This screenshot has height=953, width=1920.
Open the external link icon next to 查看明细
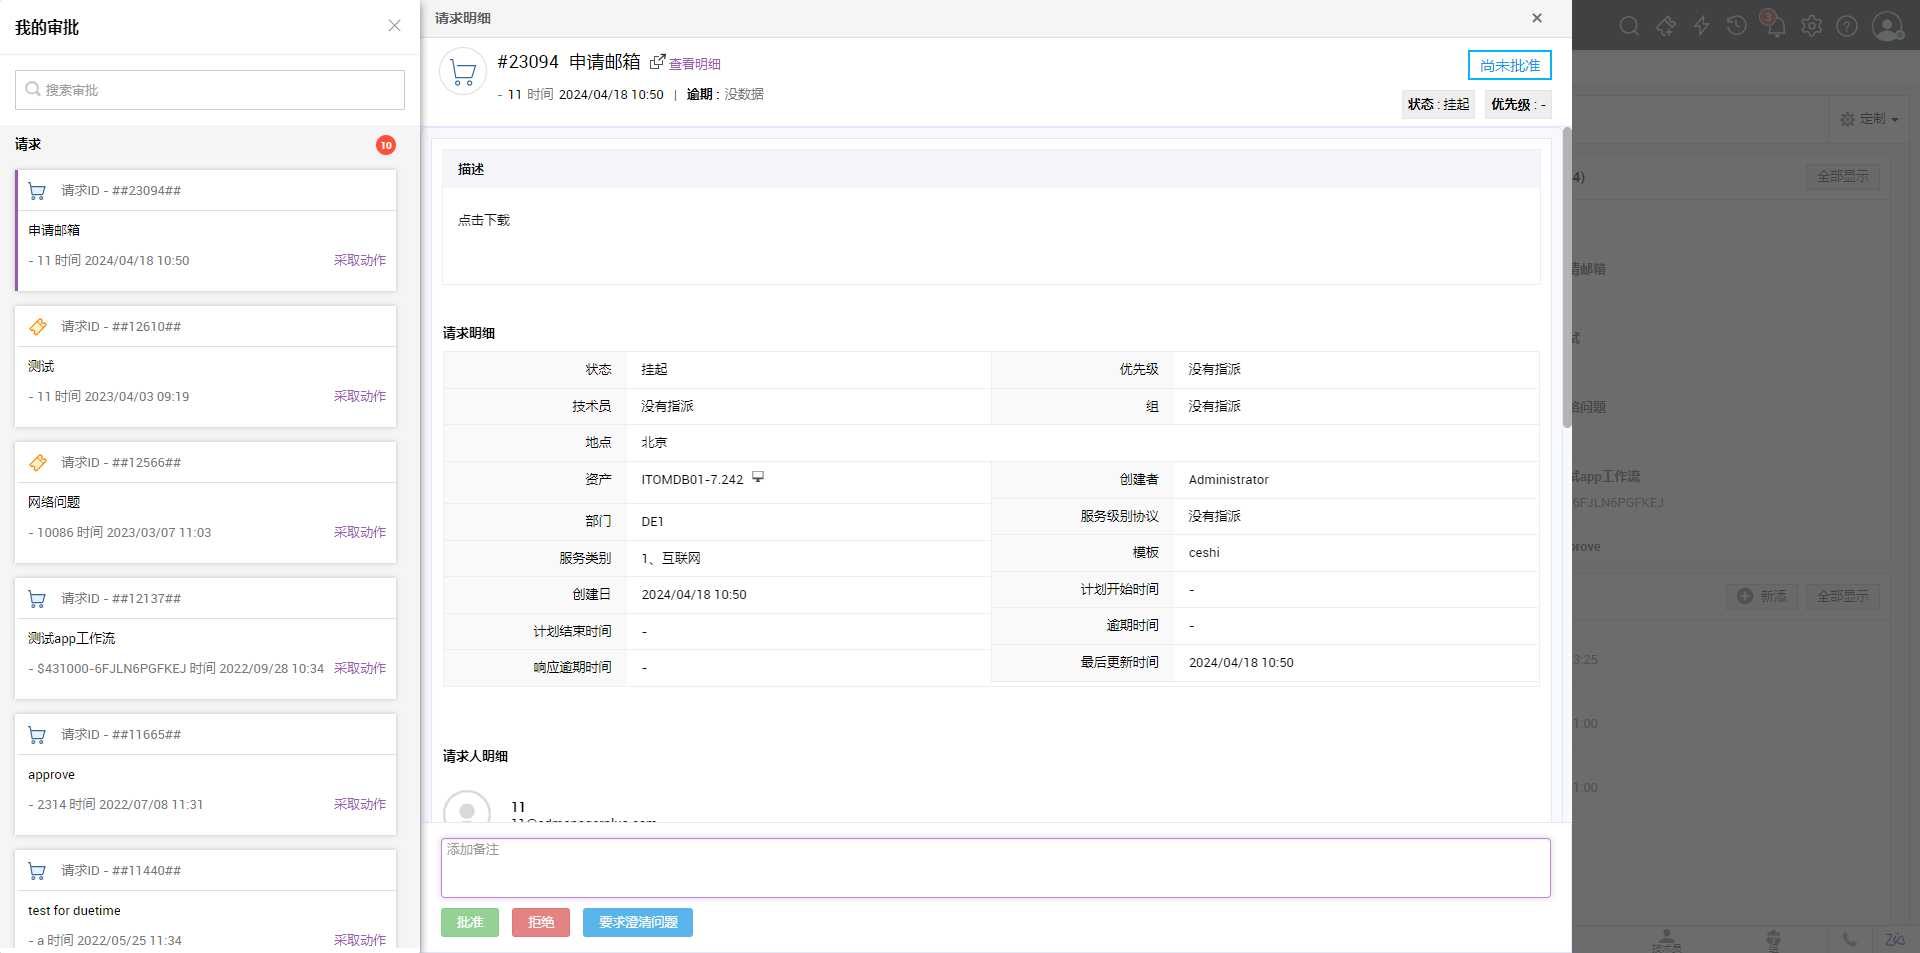click(x=657, y=62)
